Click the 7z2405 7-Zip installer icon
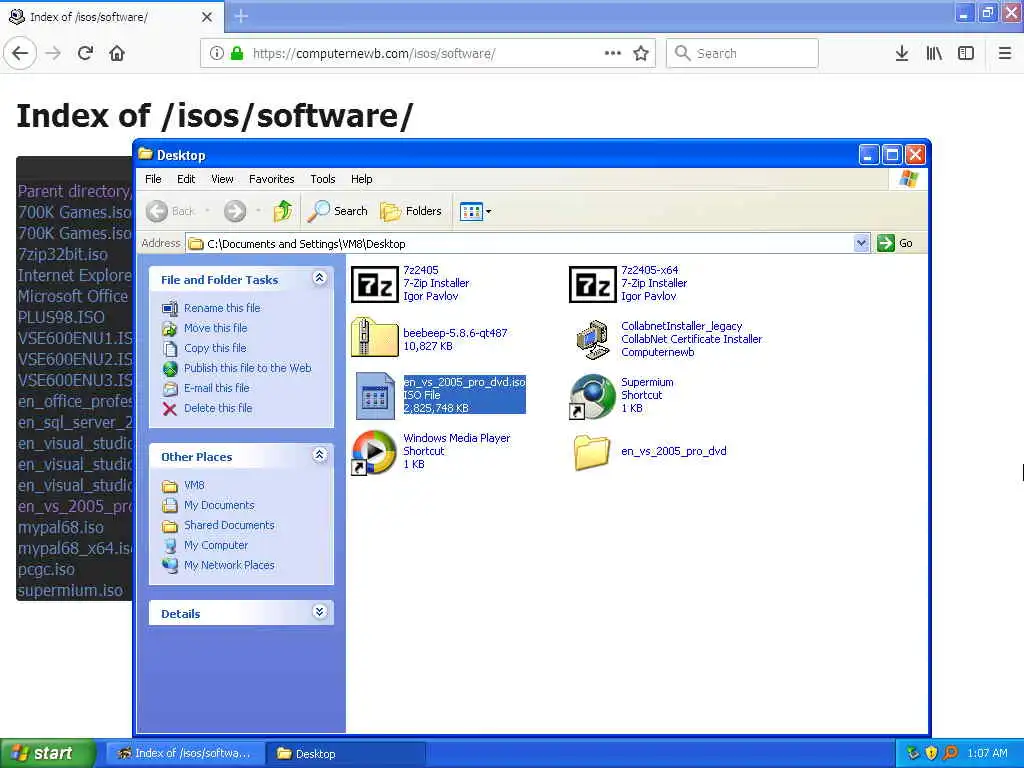The height and width of the screenshot is (768, 1024). point(374,284)
